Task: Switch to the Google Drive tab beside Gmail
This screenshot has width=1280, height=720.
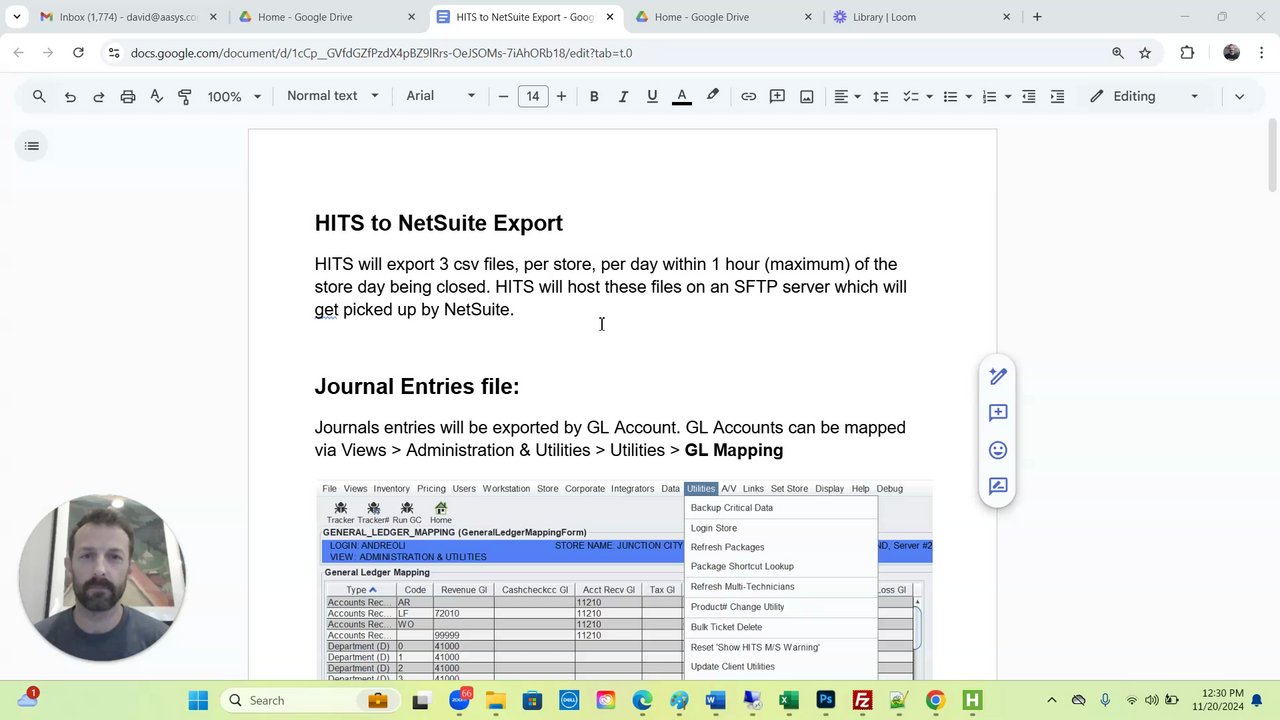Action: [x=327, y=17]
